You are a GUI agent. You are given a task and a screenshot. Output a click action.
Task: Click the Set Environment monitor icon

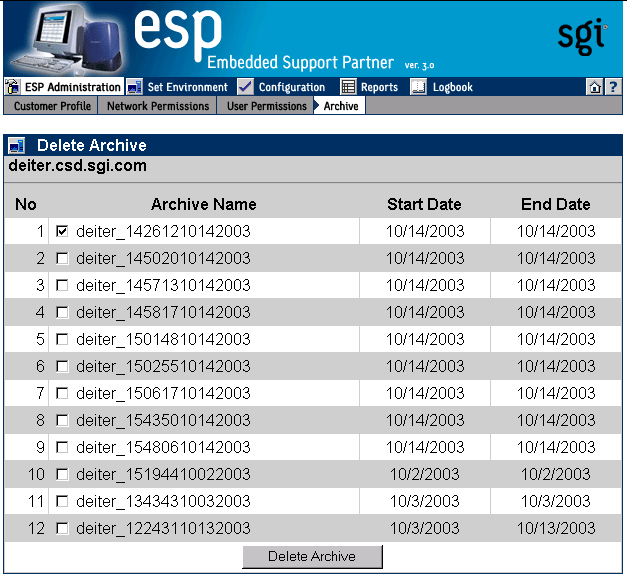tap(135, 87)
